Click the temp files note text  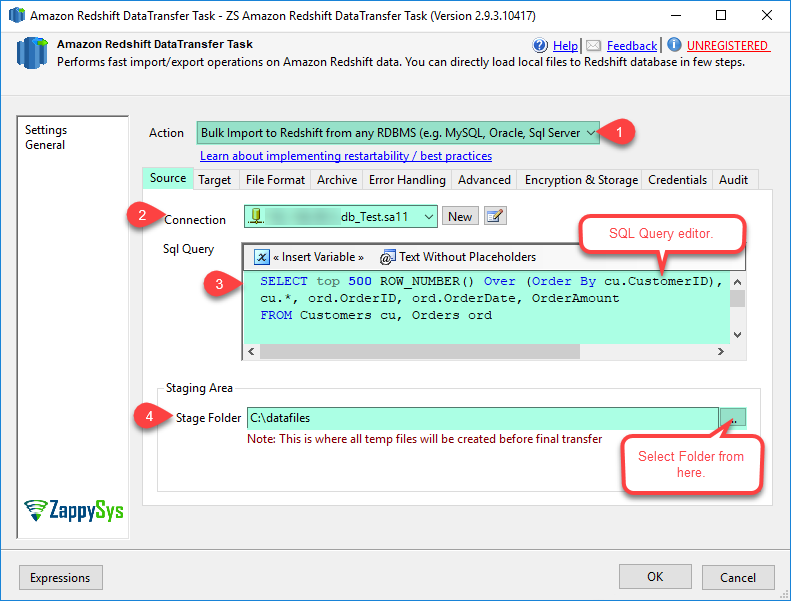click(424, 439)
